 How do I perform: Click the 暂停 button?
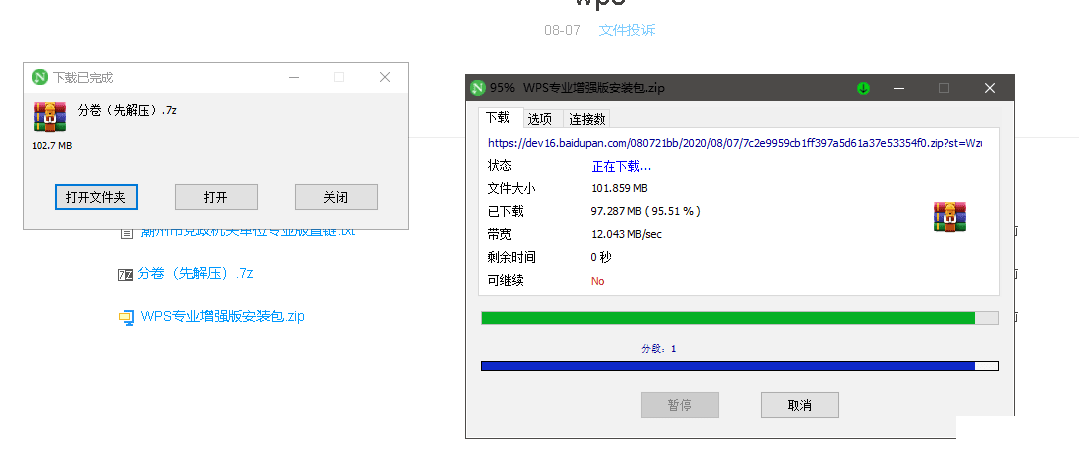[x=680, y=405]
